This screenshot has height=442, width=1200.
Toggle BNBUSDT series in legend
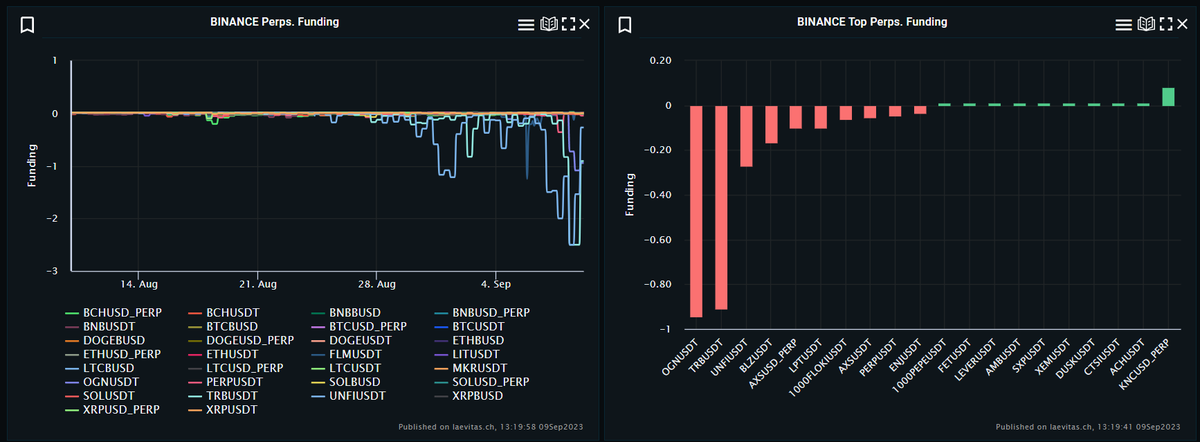(98, 326)
